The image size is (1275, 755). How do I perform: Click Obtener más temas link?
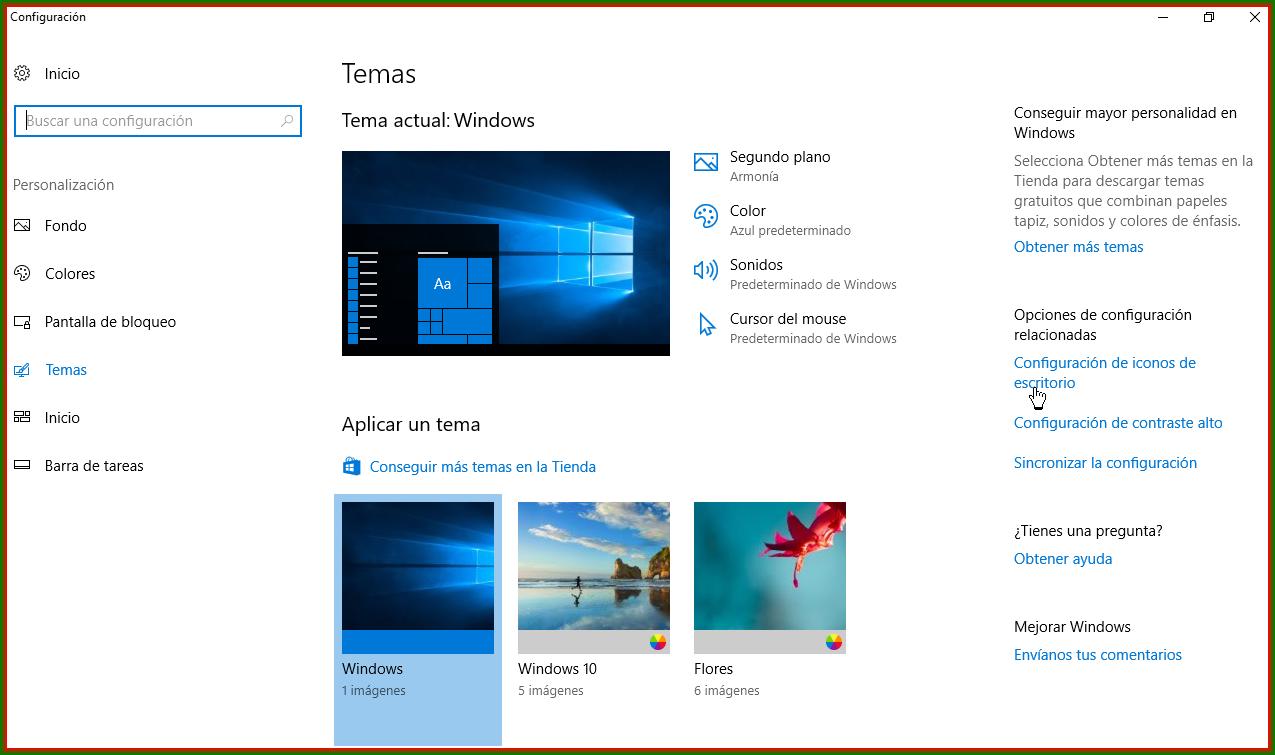(1078, 246)
